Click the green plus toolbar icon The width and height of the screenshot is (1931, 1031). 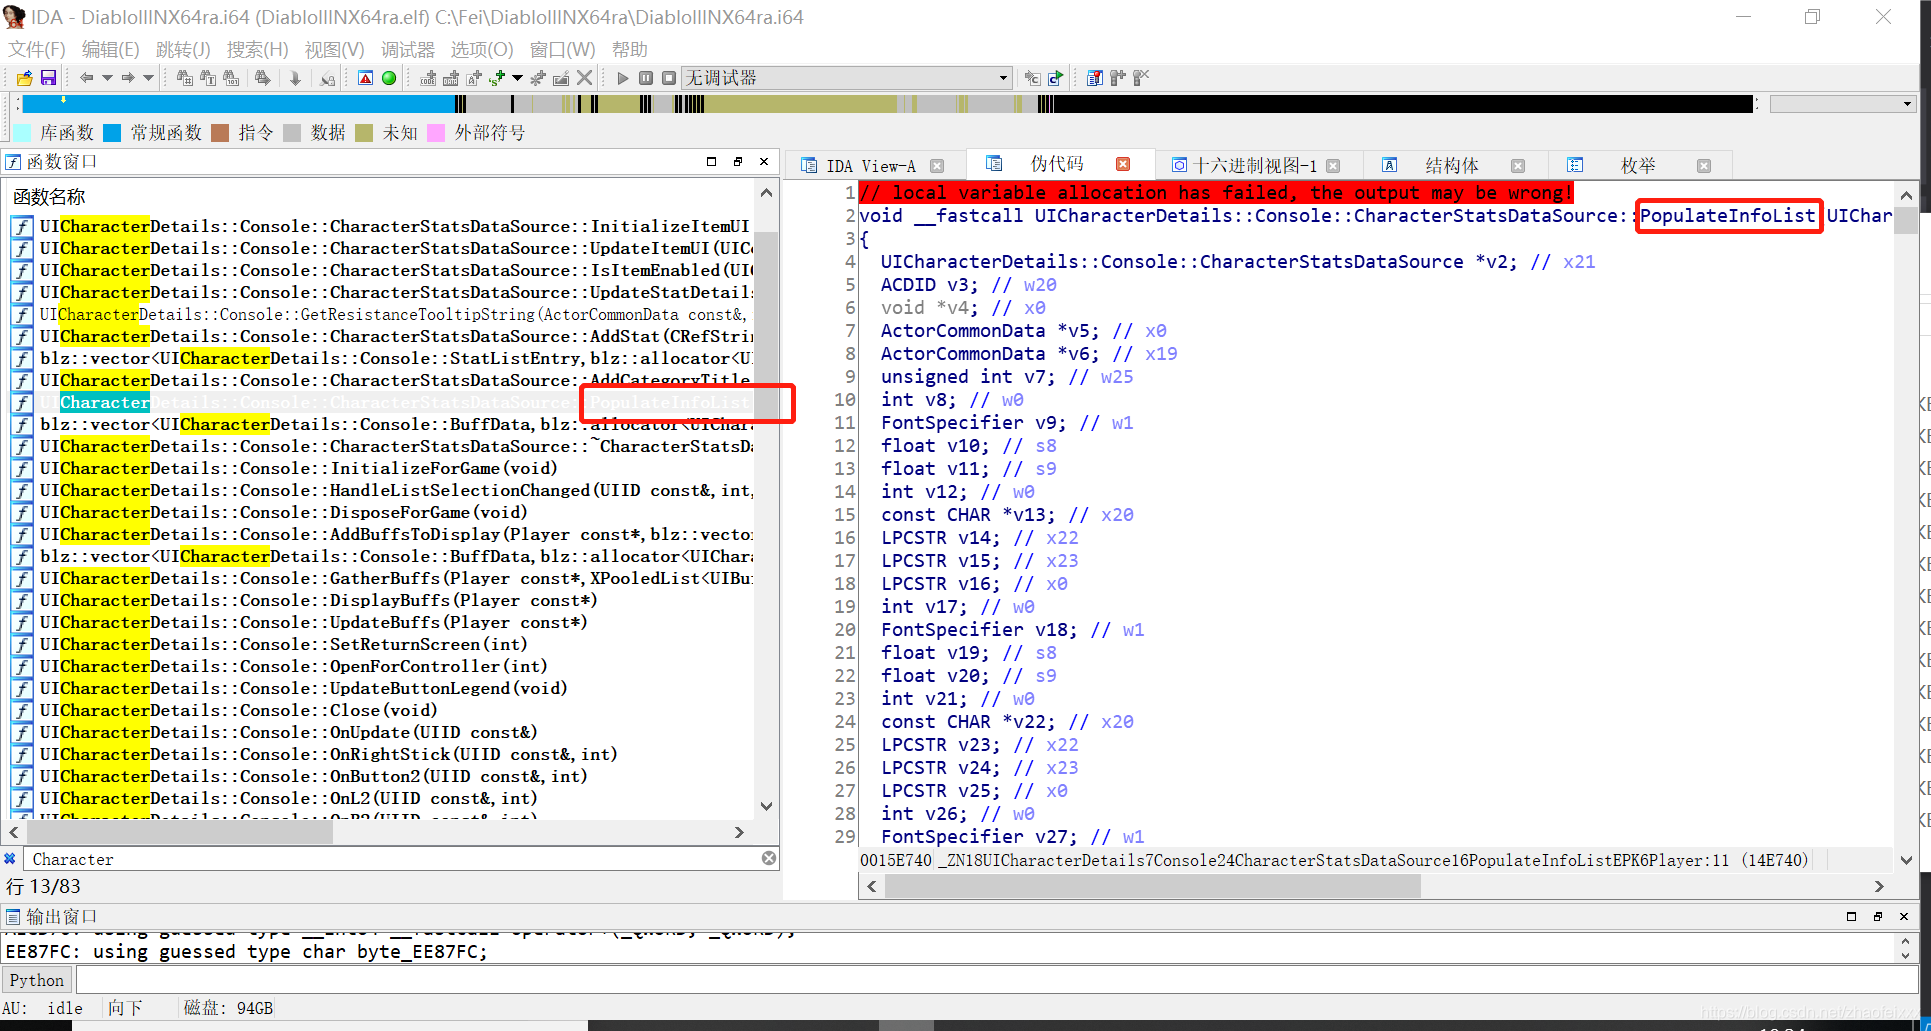click(497, 78)
